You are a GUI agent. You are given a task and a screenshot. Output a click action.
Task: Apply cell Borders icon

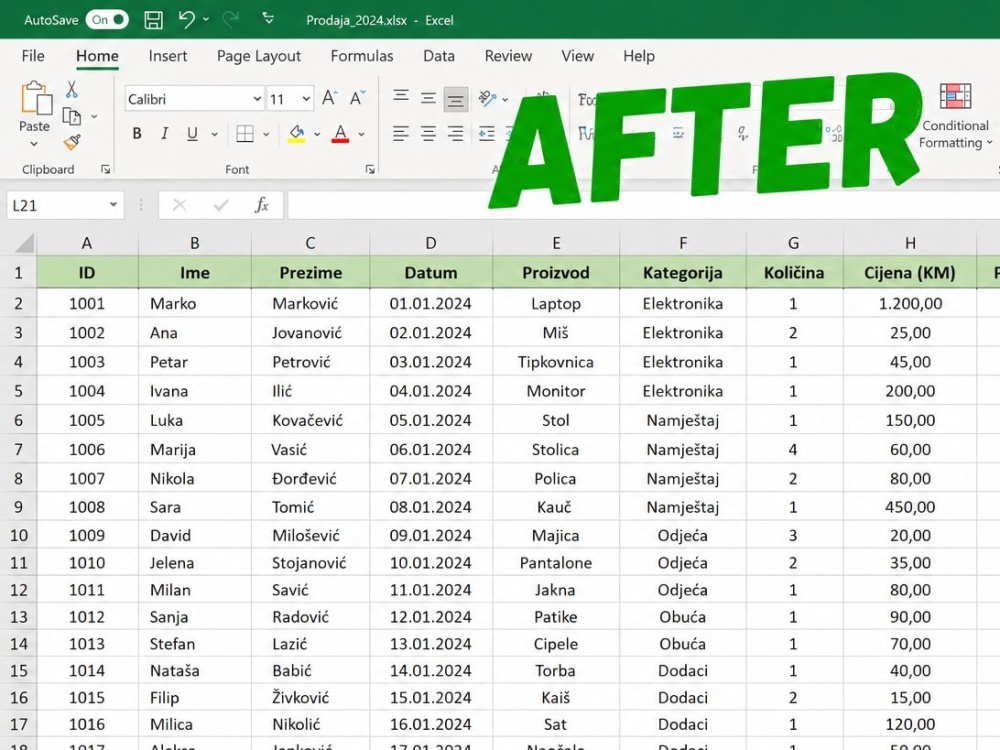[245, 133]
